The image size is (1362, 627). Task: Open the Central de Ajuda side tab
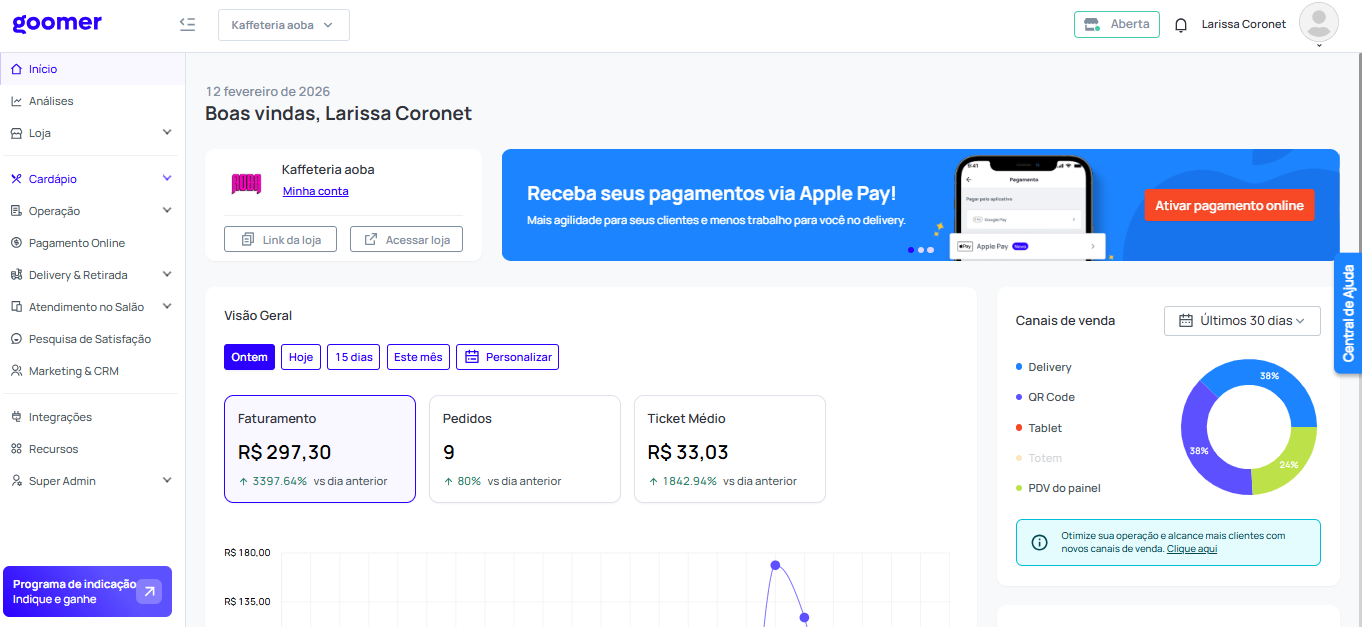(x=1348, y=313)
